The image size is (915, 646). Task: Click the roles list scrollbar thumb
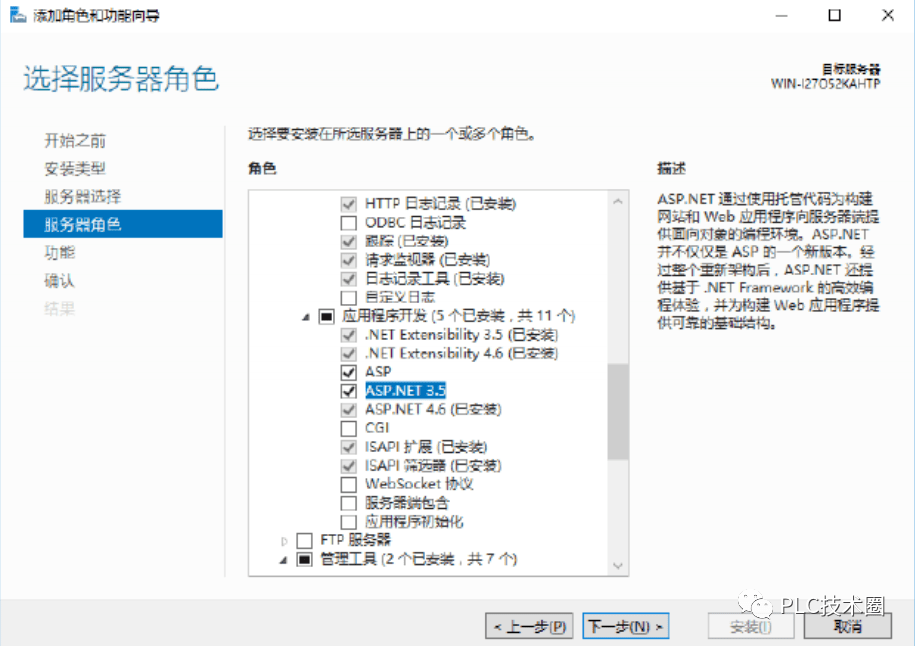pos(618,411)
